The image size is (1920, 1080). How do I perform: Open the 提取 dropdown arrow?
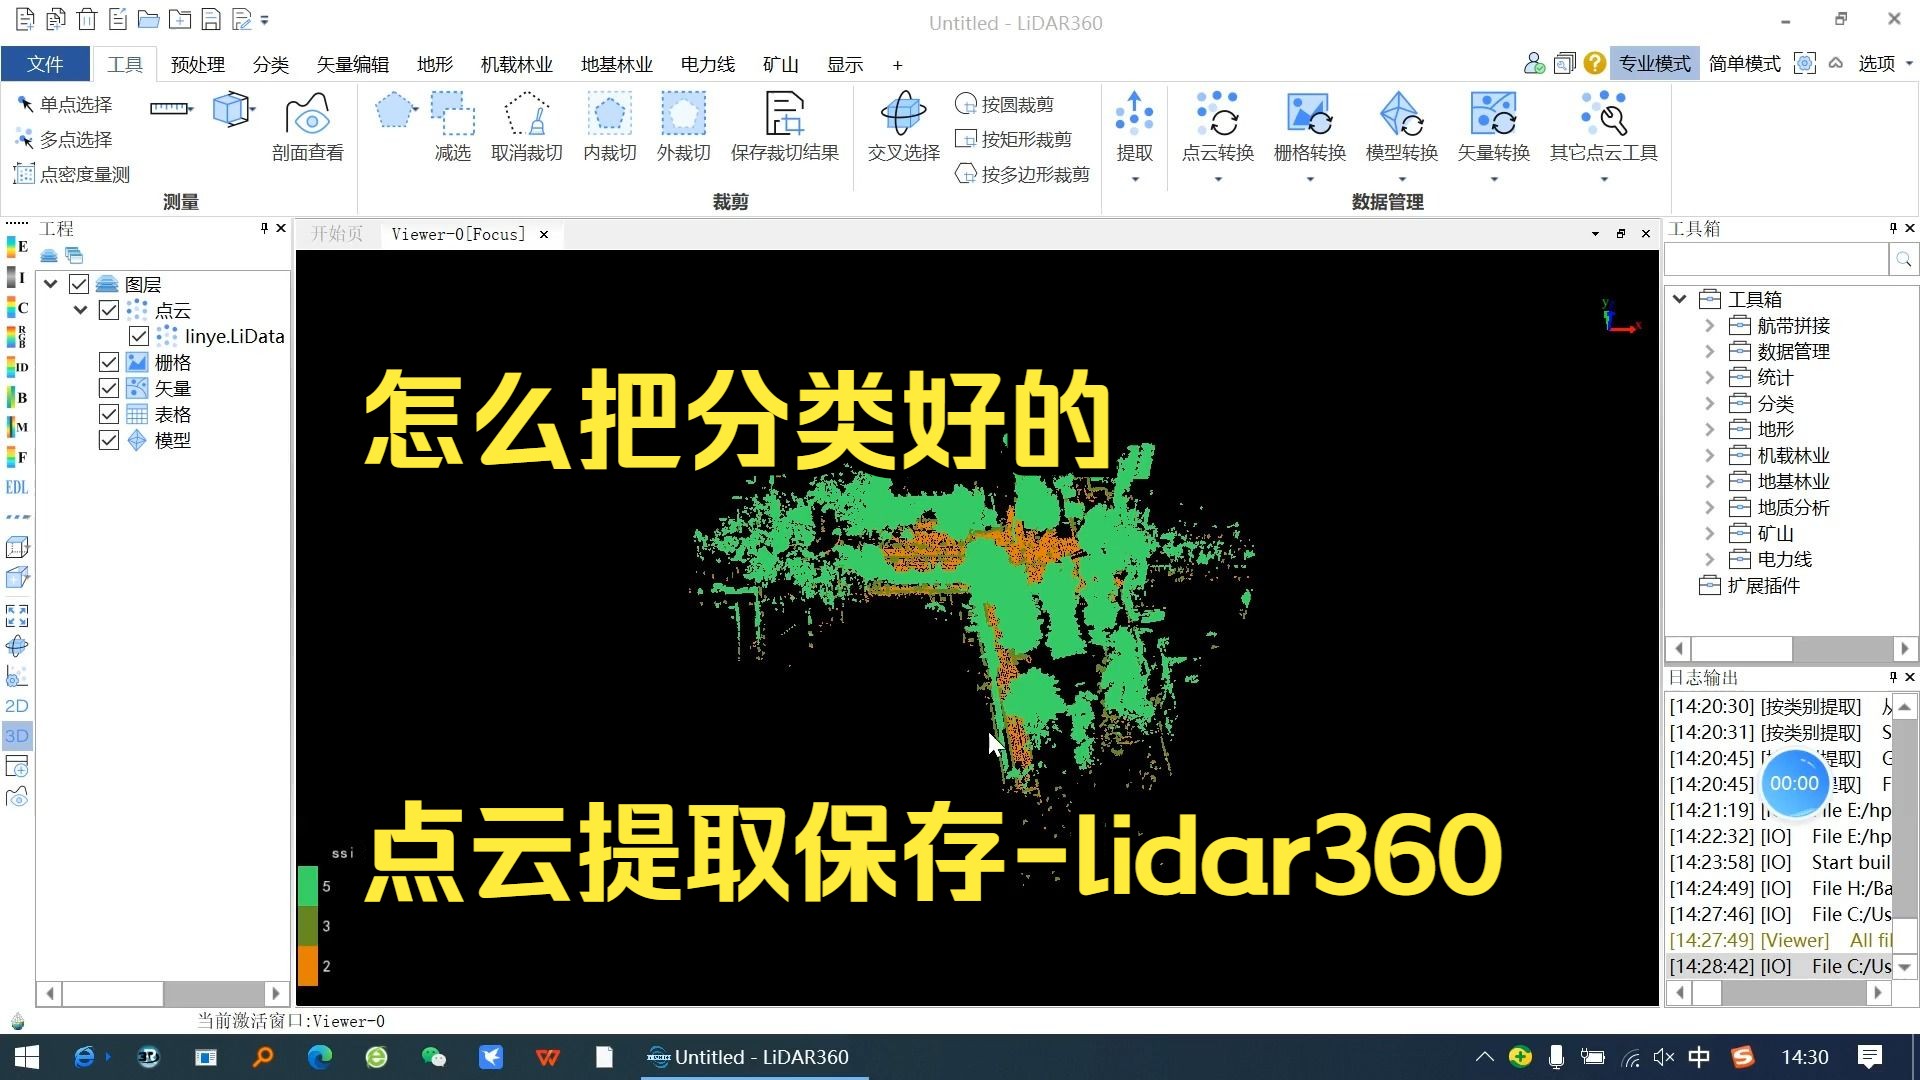point(1135,180)
